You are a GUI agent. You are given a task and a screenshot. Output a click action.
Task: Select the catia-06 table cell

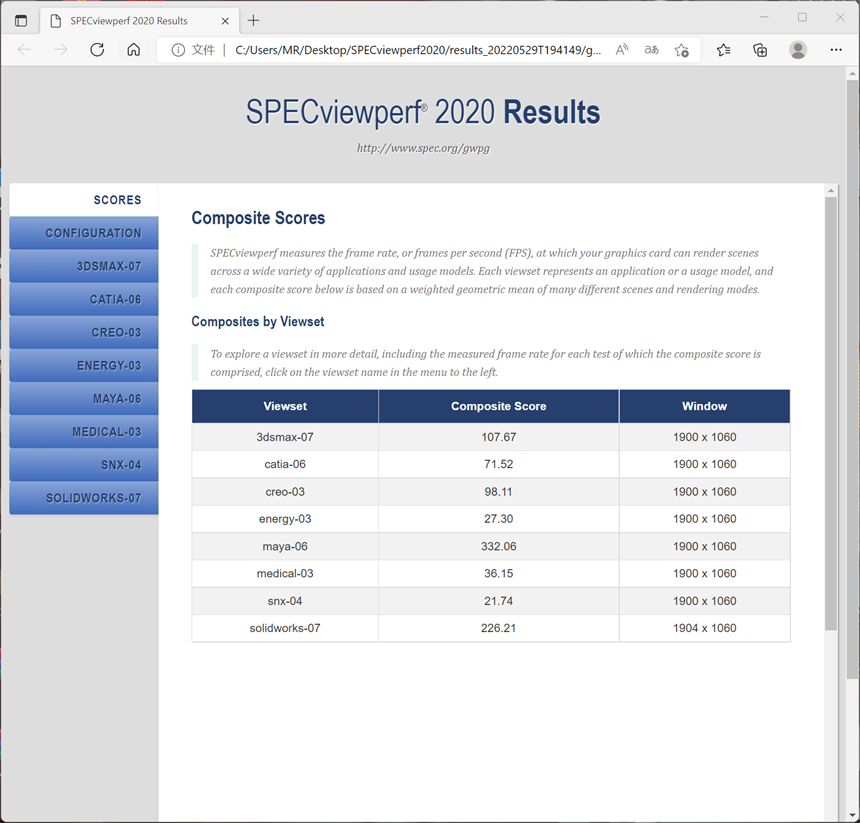tap(285, 464)
